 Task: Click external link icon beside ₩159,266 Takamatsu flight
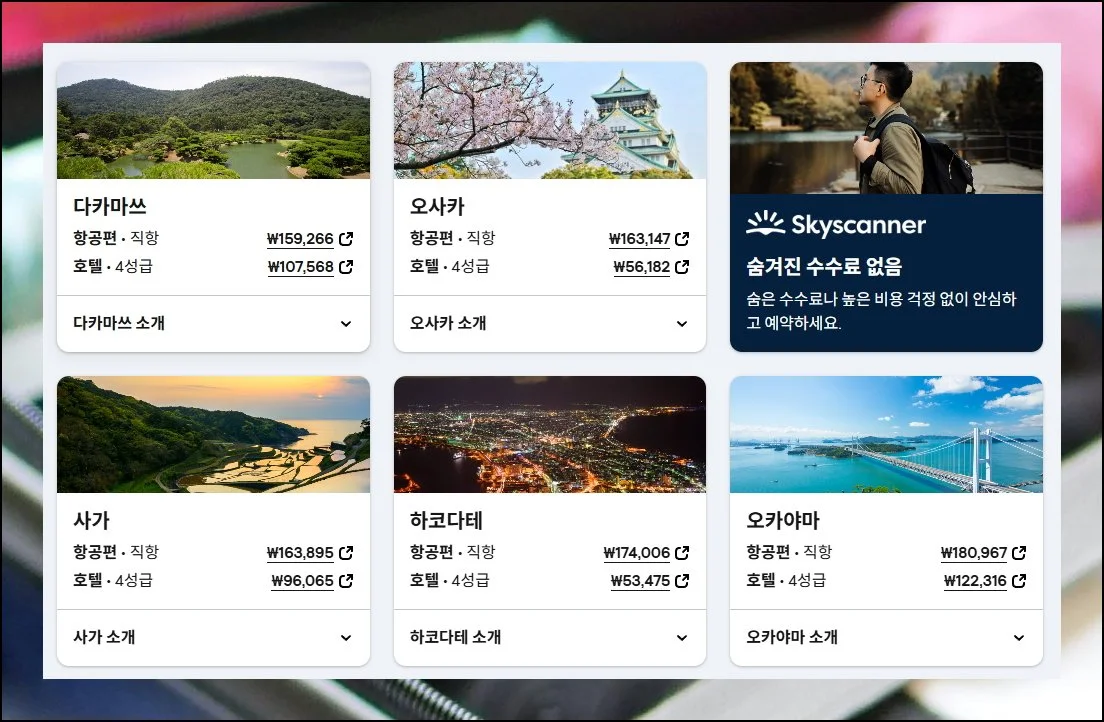346,239
